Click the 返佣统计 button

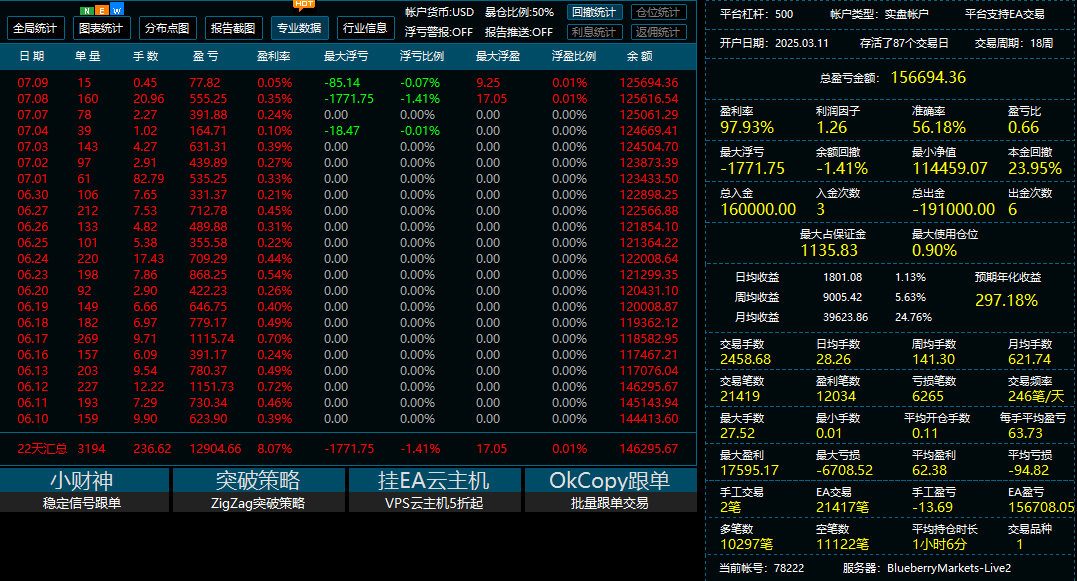[x=658, y=32]
